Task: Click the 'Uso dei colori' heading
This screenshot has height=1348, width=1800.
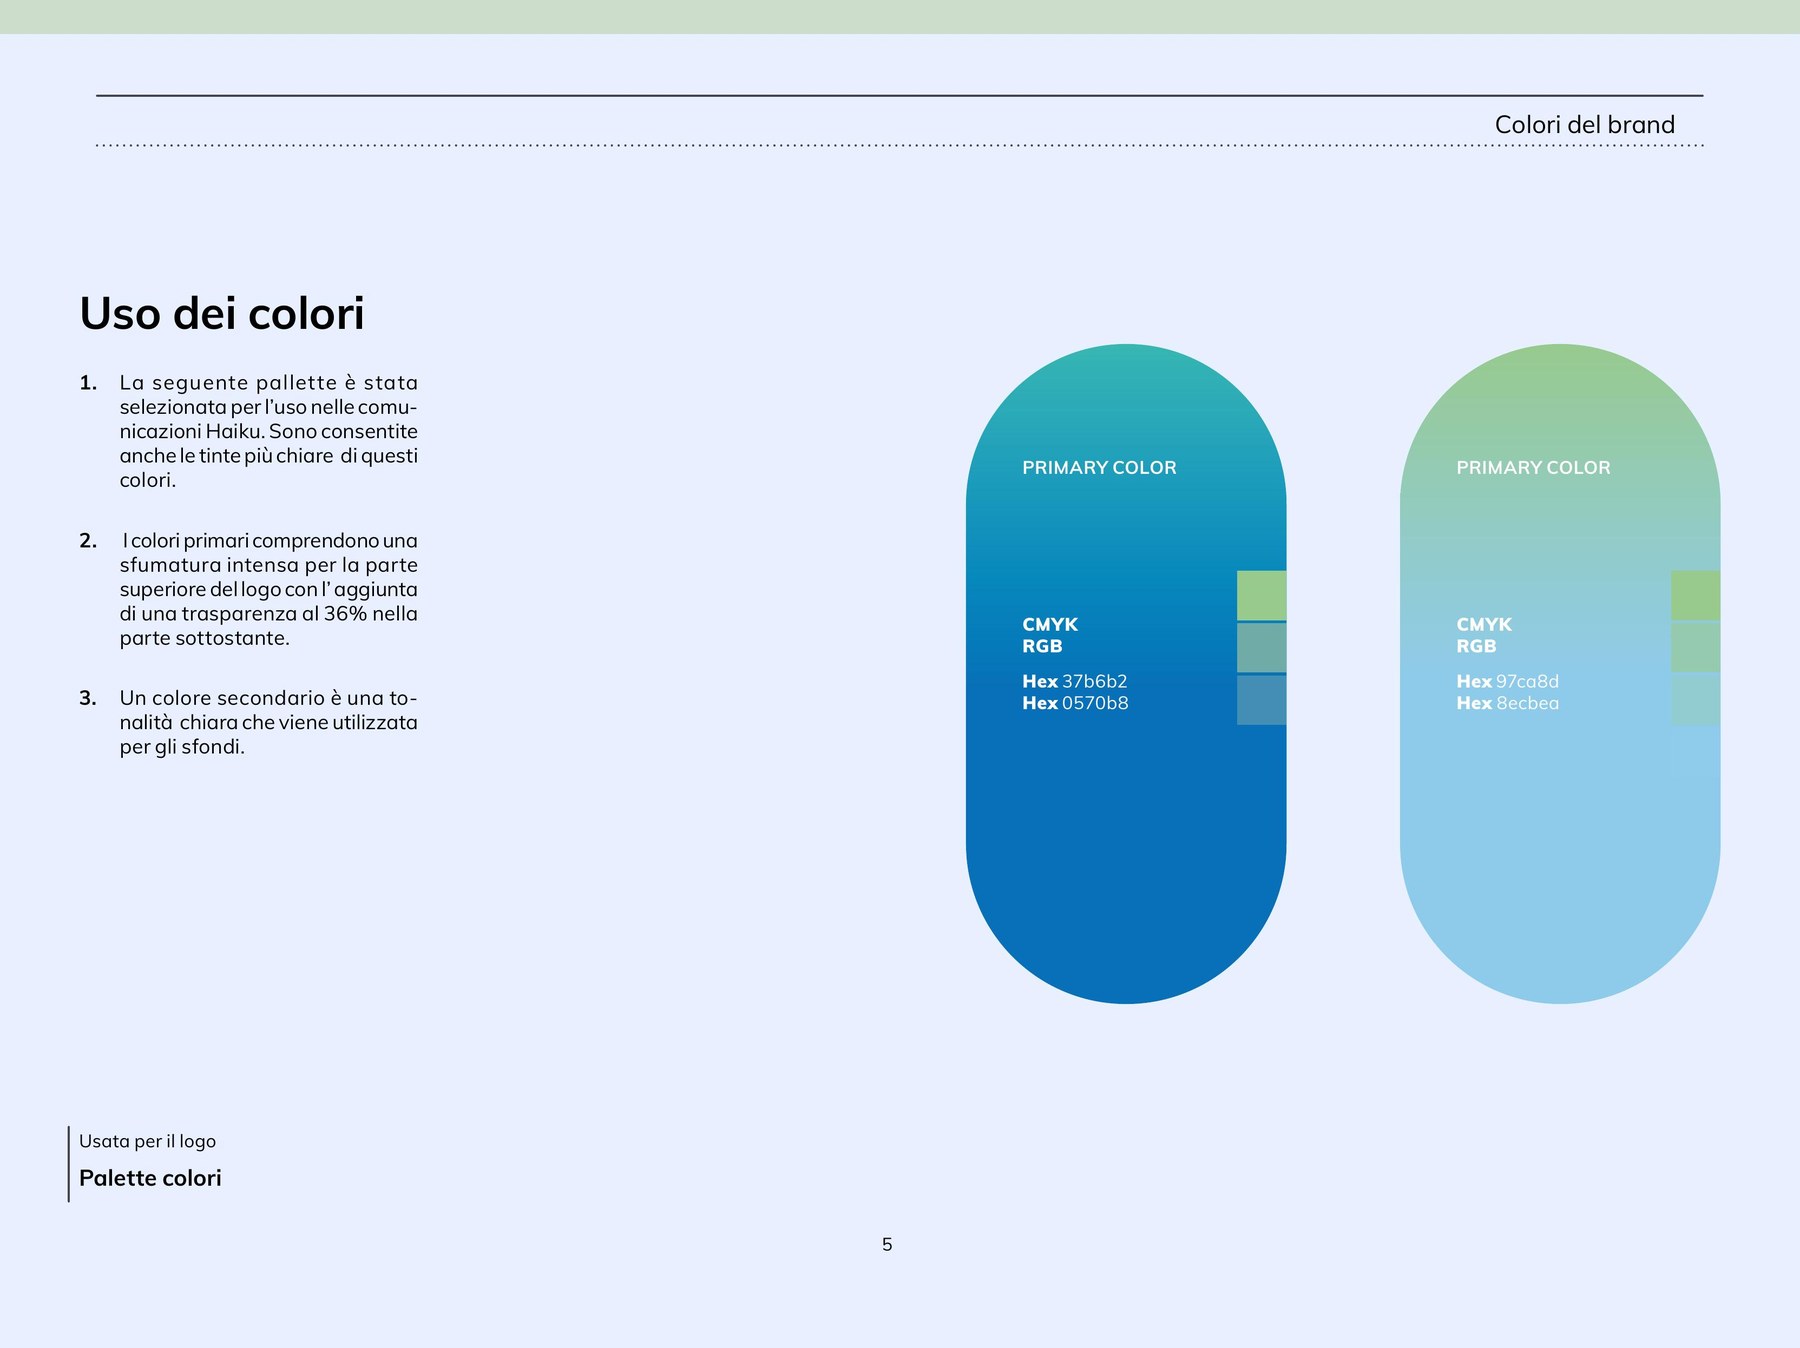Action: [x=222, y=313]
